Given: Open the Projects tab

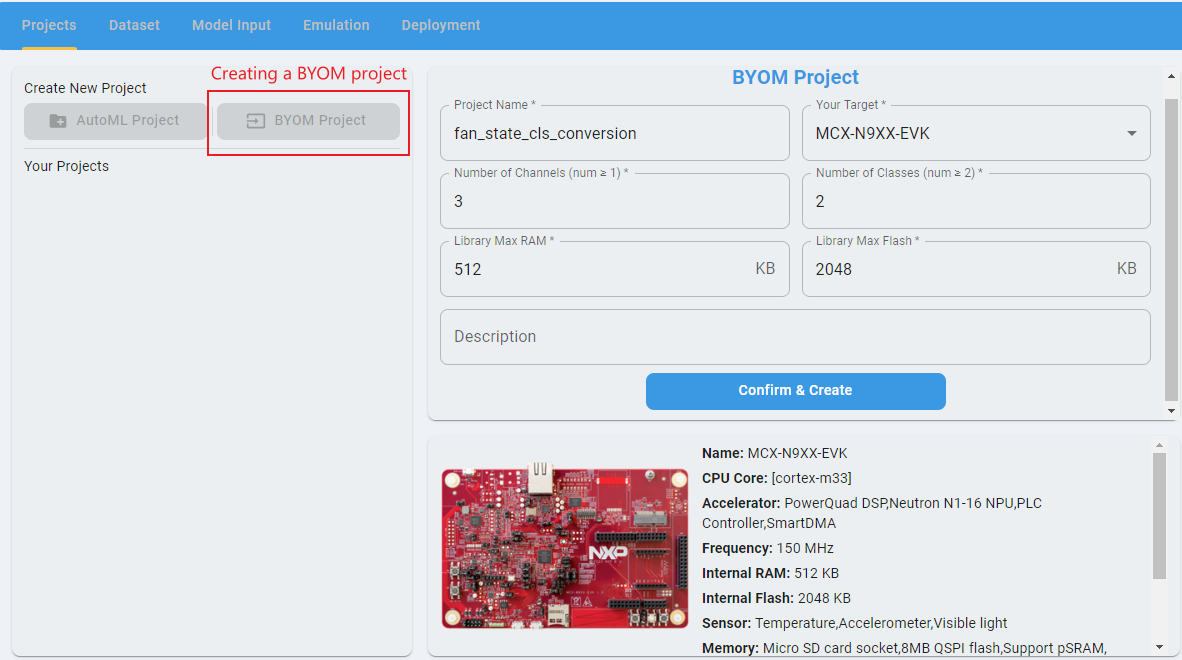Looking at the screenshot, I should pos(49,25).
